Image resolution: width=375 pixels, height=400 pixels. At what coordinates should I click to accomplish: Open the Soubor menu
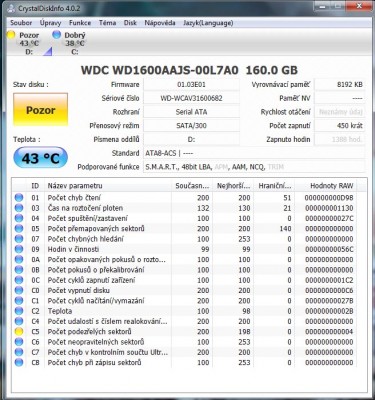(21, 23)
